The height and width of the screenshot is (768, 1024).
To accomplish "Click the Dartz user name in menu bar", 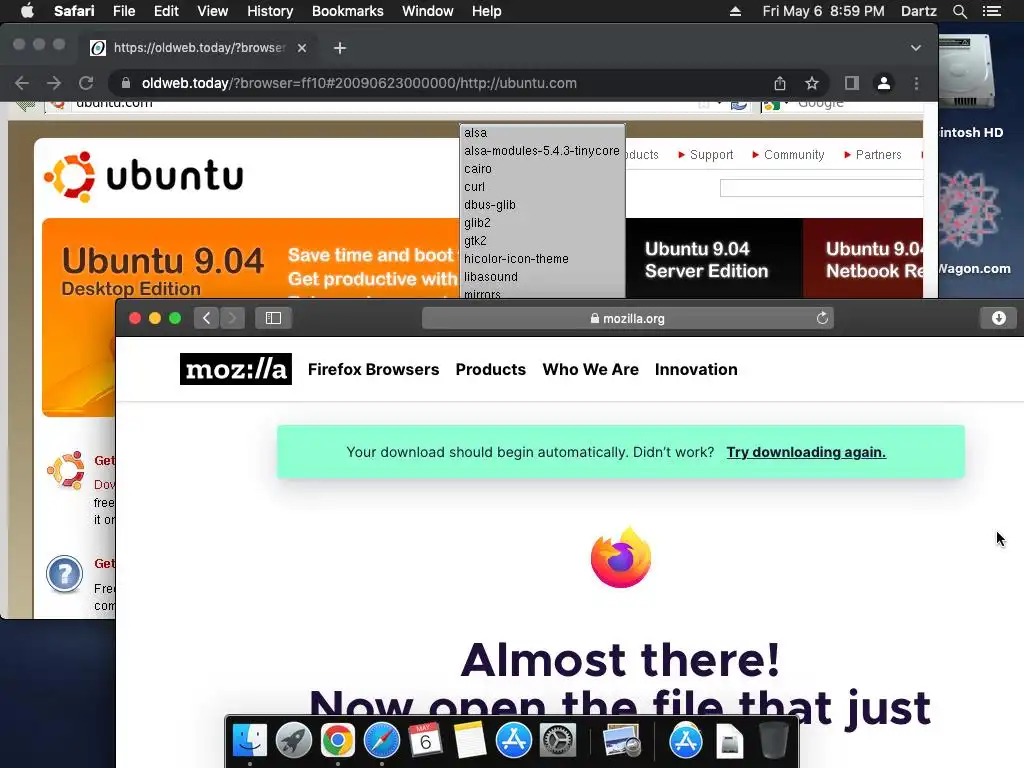I will tap(918, 11).
